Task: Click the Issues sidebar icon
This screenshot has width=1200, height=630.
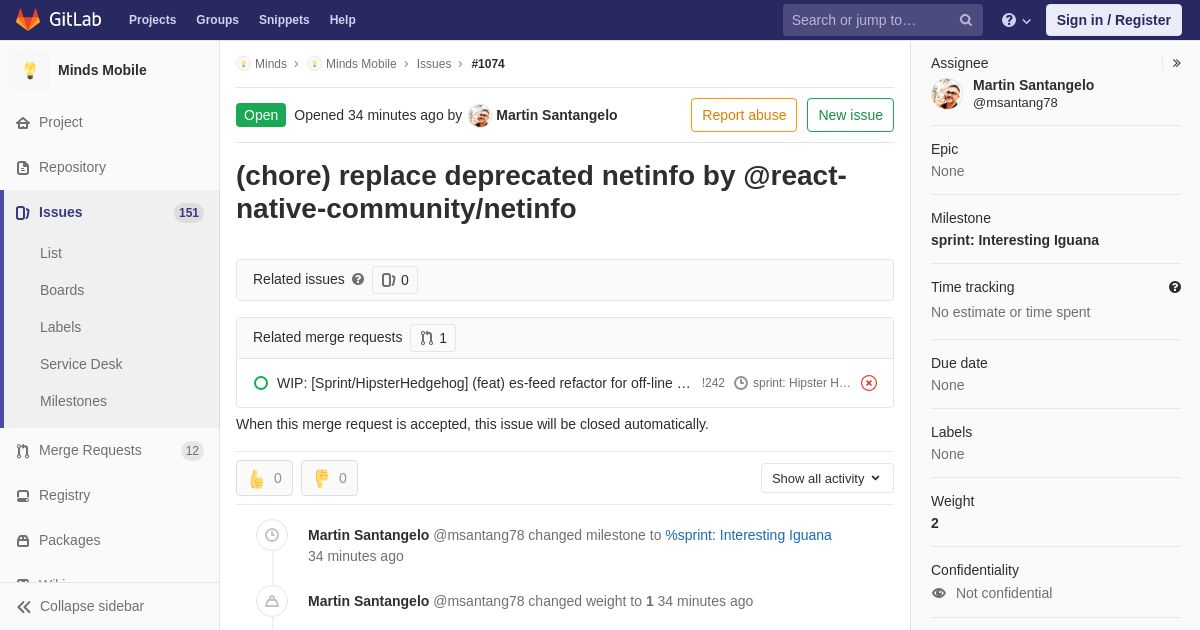Action: pyautogui.click(x=23, y=213)
